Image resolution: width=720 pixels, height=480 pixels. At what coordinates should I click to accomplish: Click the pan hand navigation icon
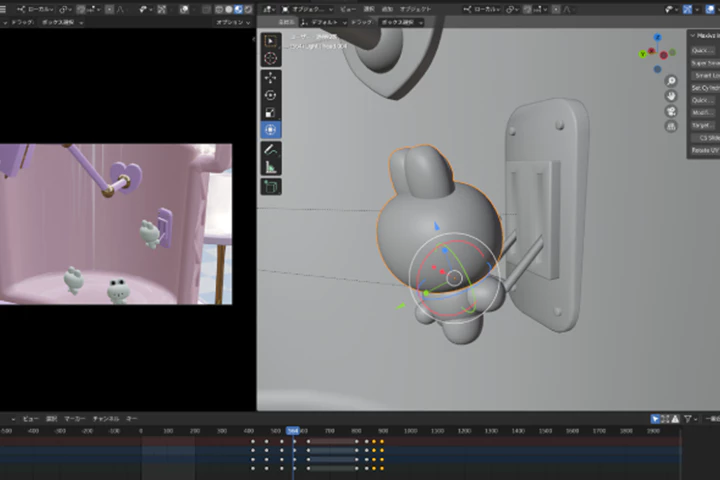point(671,96)
